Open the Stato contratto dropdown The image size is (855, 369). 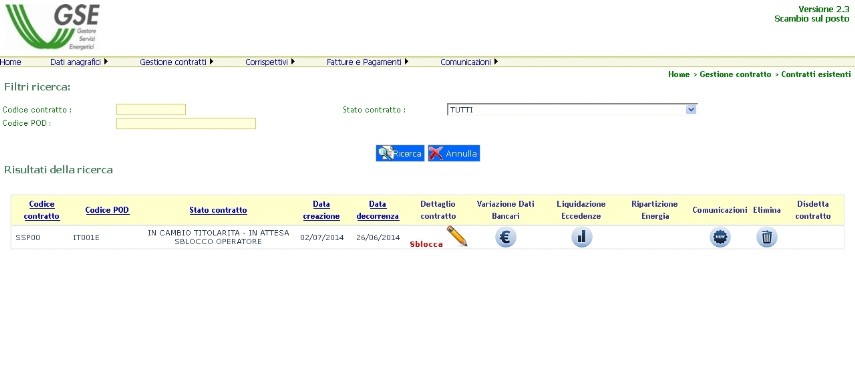coord(571,110)
